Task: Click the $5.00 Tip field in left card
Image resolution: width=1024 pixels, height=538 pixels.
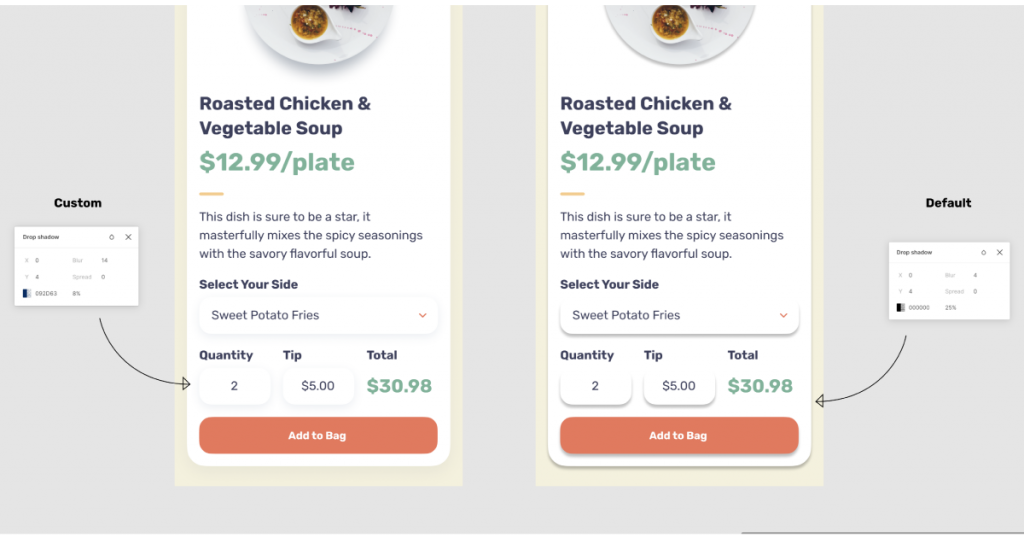Action: [318, 386]
